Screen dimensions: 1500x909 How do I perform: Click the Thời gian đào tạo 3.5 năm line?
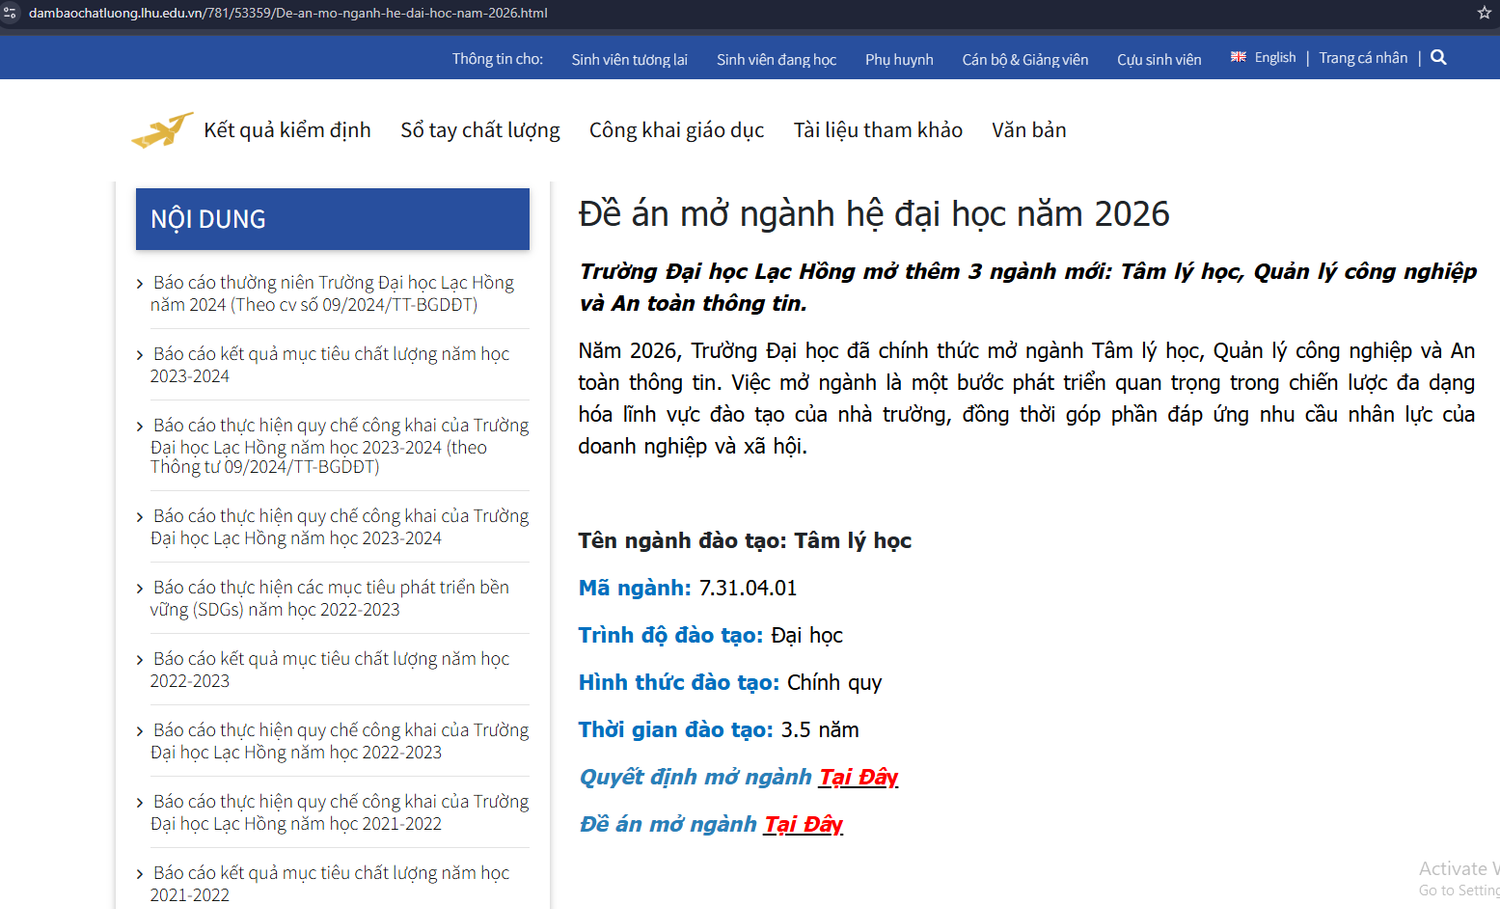719,730
